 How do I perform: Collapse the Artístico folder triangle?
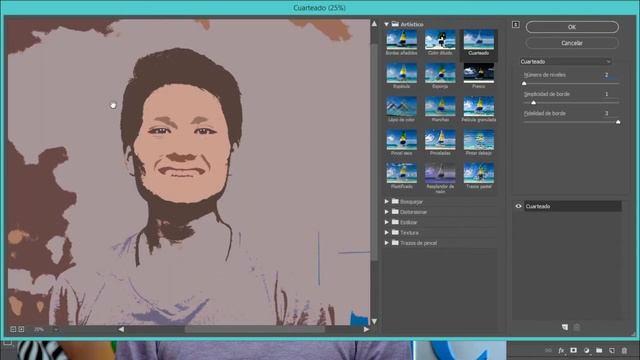pos(386,24)
